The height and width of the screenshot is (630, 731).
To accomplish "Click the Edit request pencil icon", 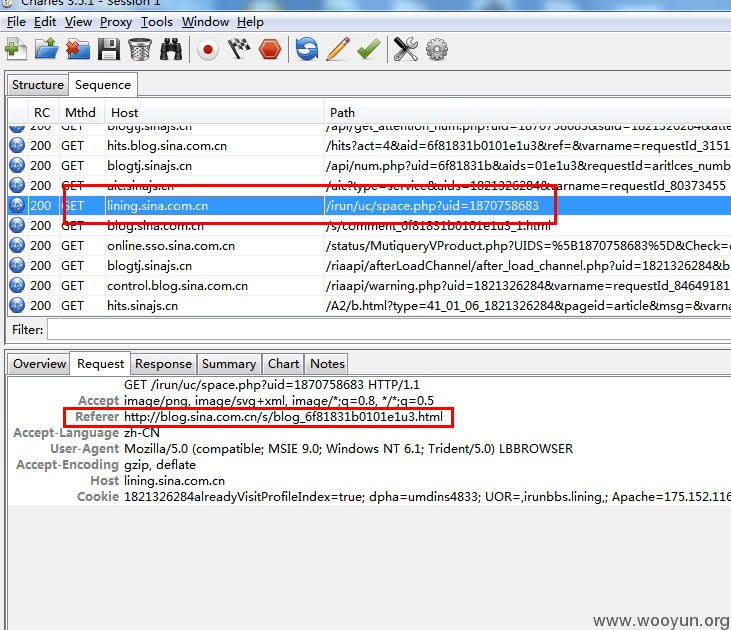I will click(x=338, y=49).
